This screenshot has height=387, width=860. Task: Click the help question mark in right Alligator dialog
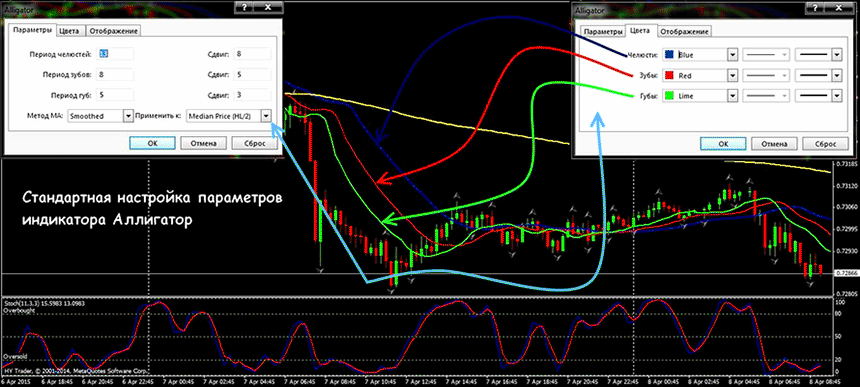pyautogui.click(x=814, y=9)
